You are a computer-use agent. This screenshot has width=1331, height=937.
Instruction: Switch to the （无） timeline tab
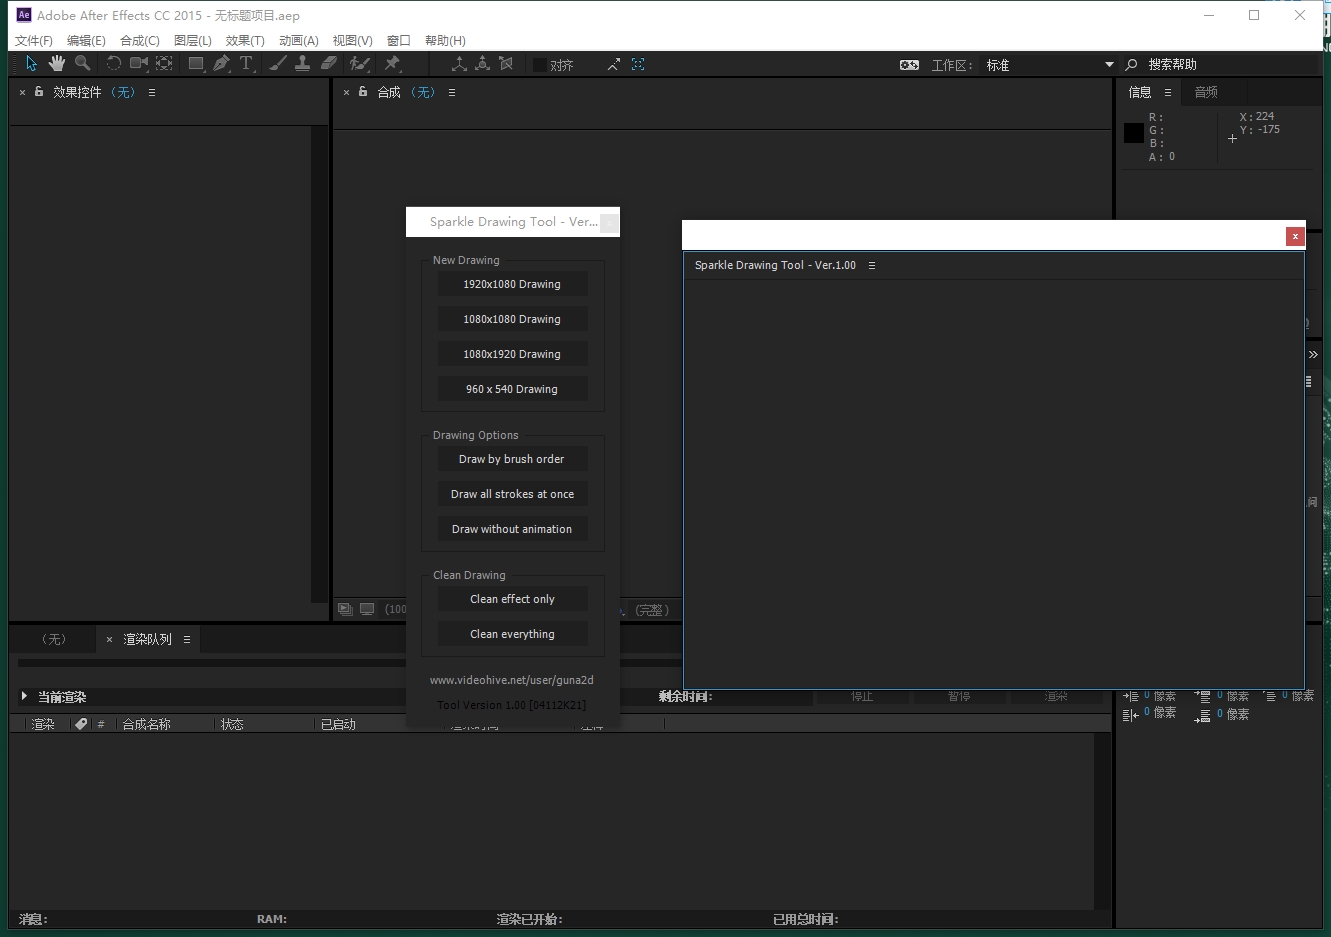[x=54, y=639]
